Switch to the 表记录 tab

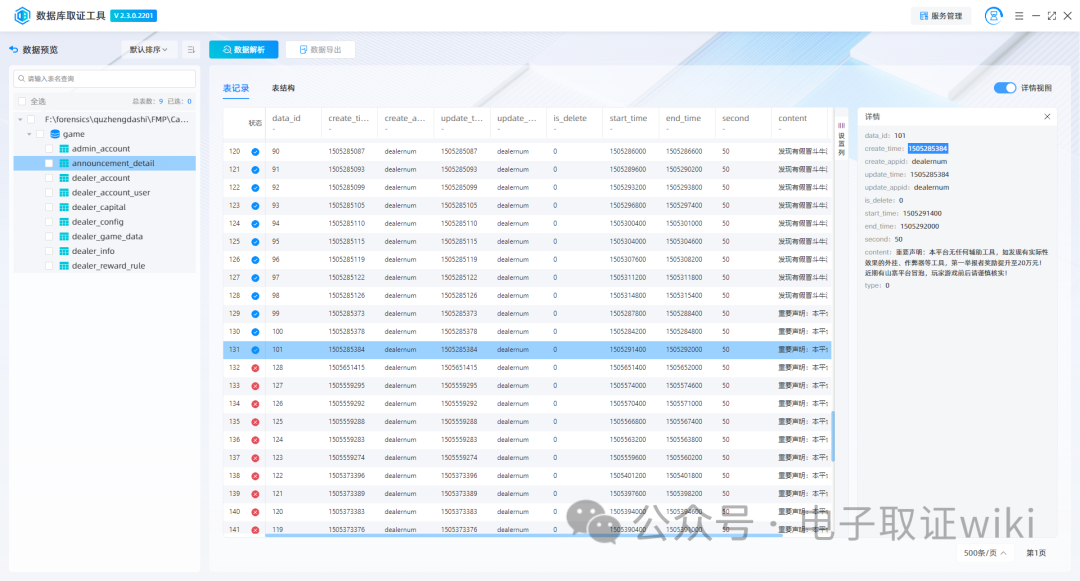point(236,88)
